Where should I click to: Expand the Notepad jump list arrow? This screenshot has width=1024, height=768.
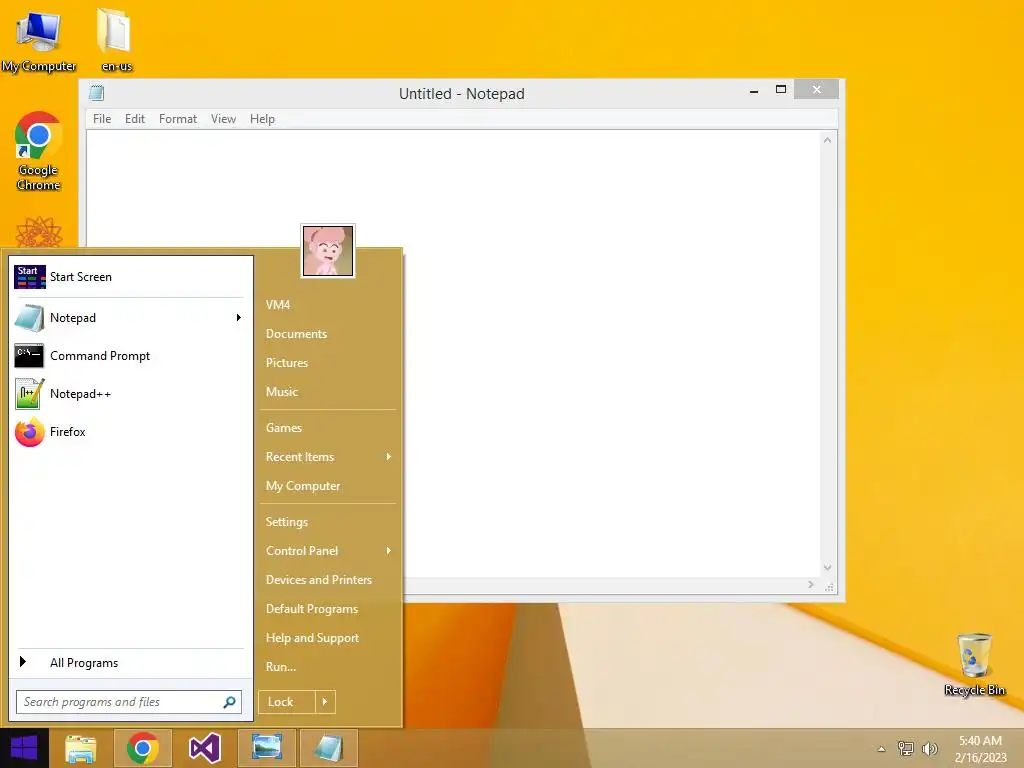pos(239,317)
